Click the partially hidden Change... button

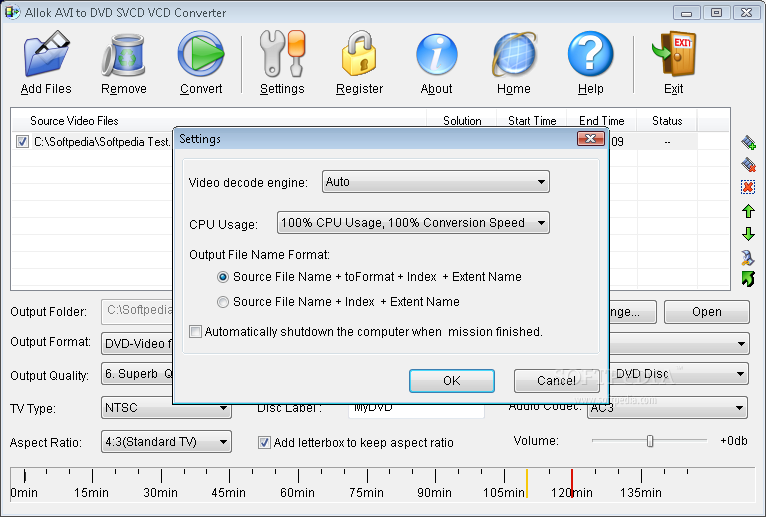633,312
